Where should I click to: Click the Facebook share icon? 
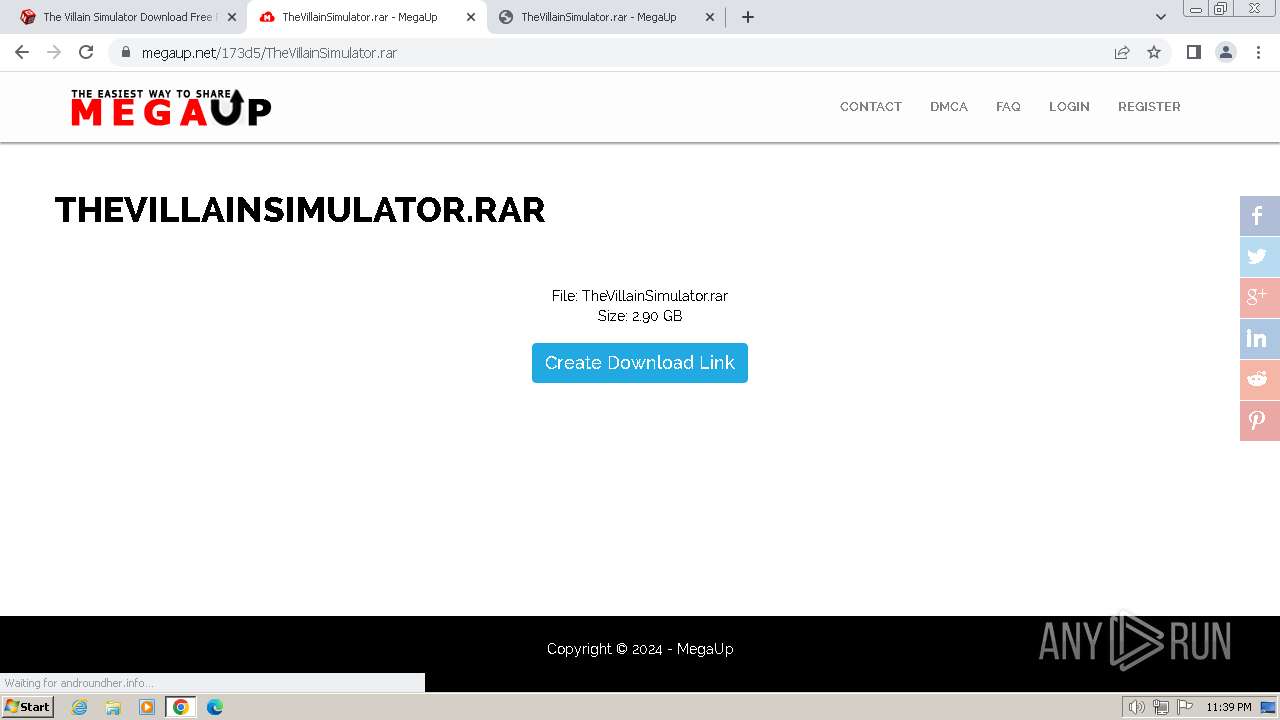(1259, 216)
